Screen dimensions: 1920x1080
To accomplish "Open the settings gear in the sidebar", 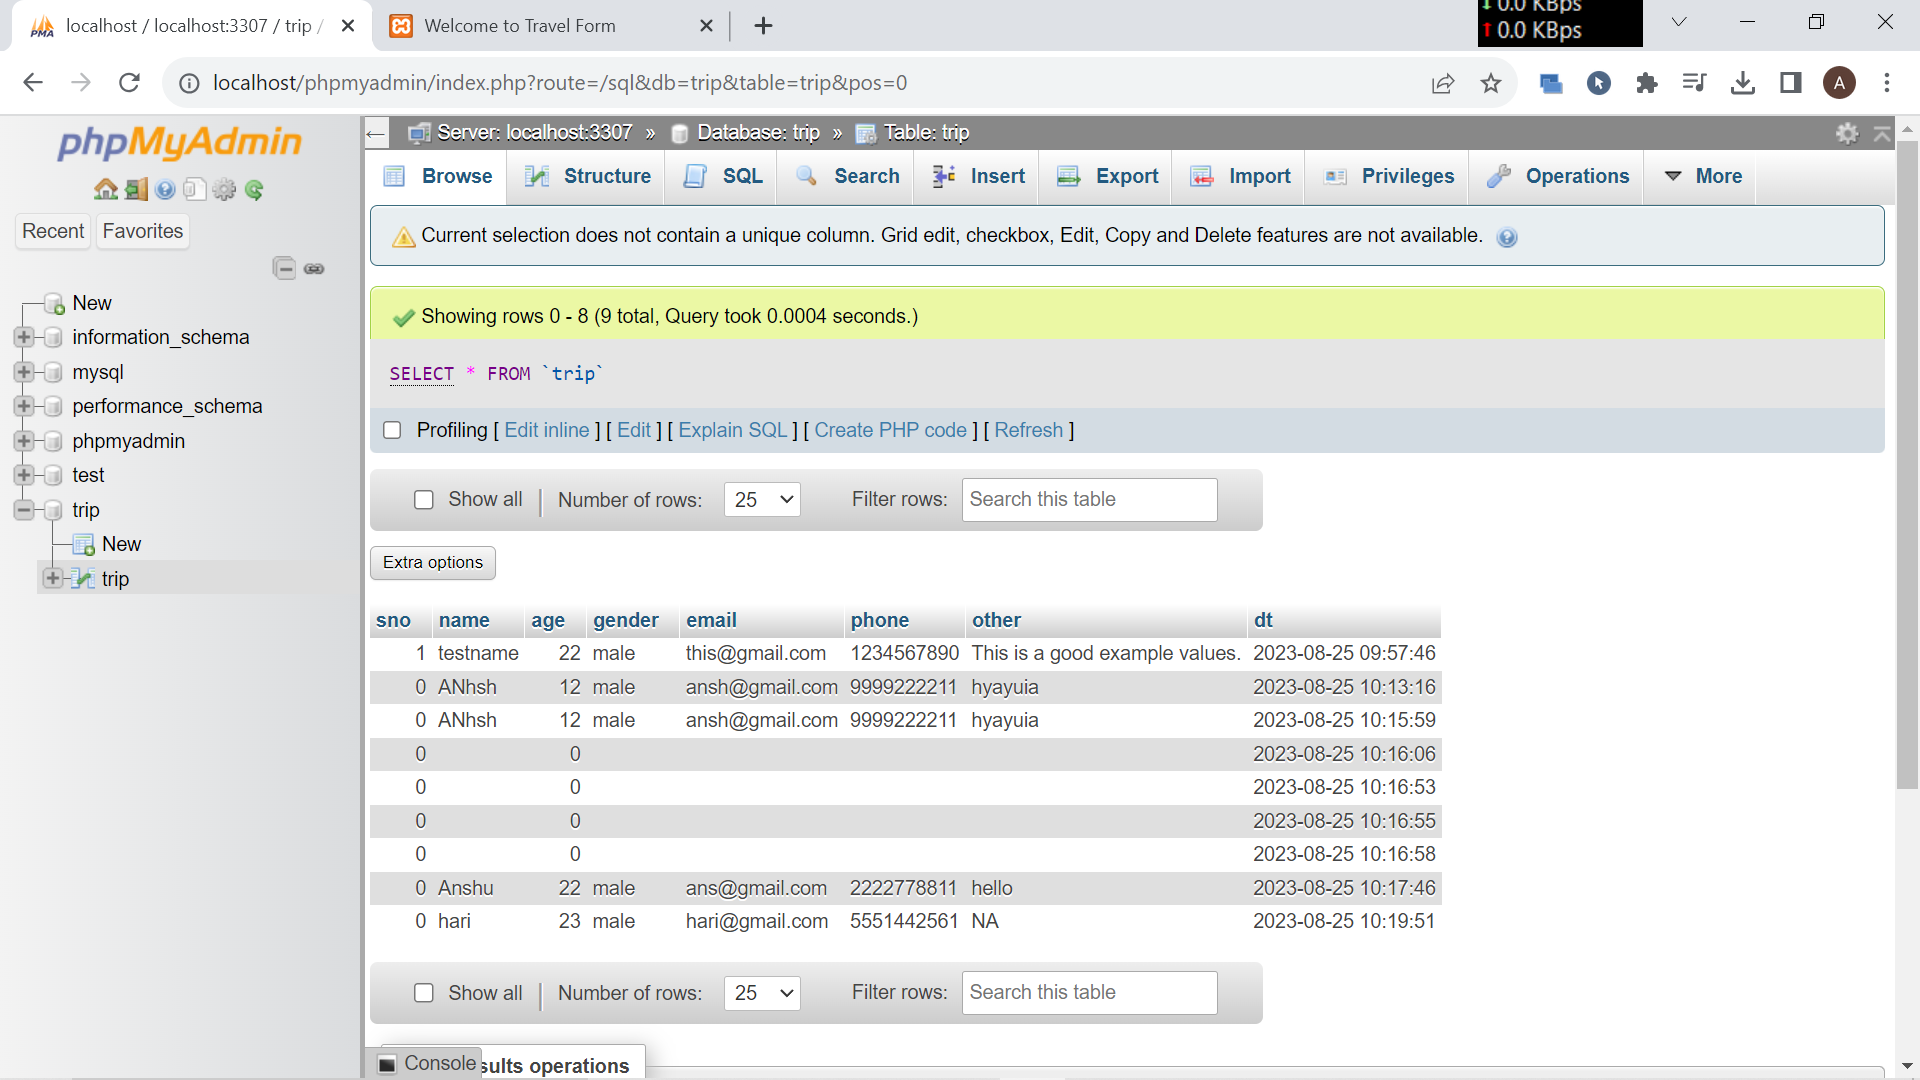I will tap(224, 190).
